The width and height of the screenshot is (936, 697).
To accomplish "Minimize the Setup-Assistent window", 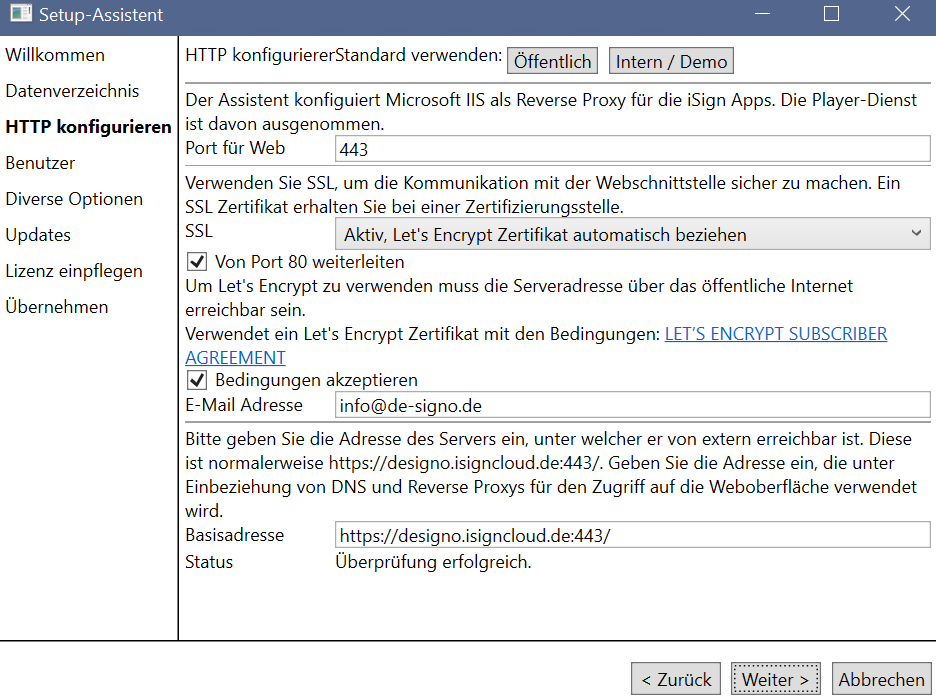I will (x=762, y=14).
